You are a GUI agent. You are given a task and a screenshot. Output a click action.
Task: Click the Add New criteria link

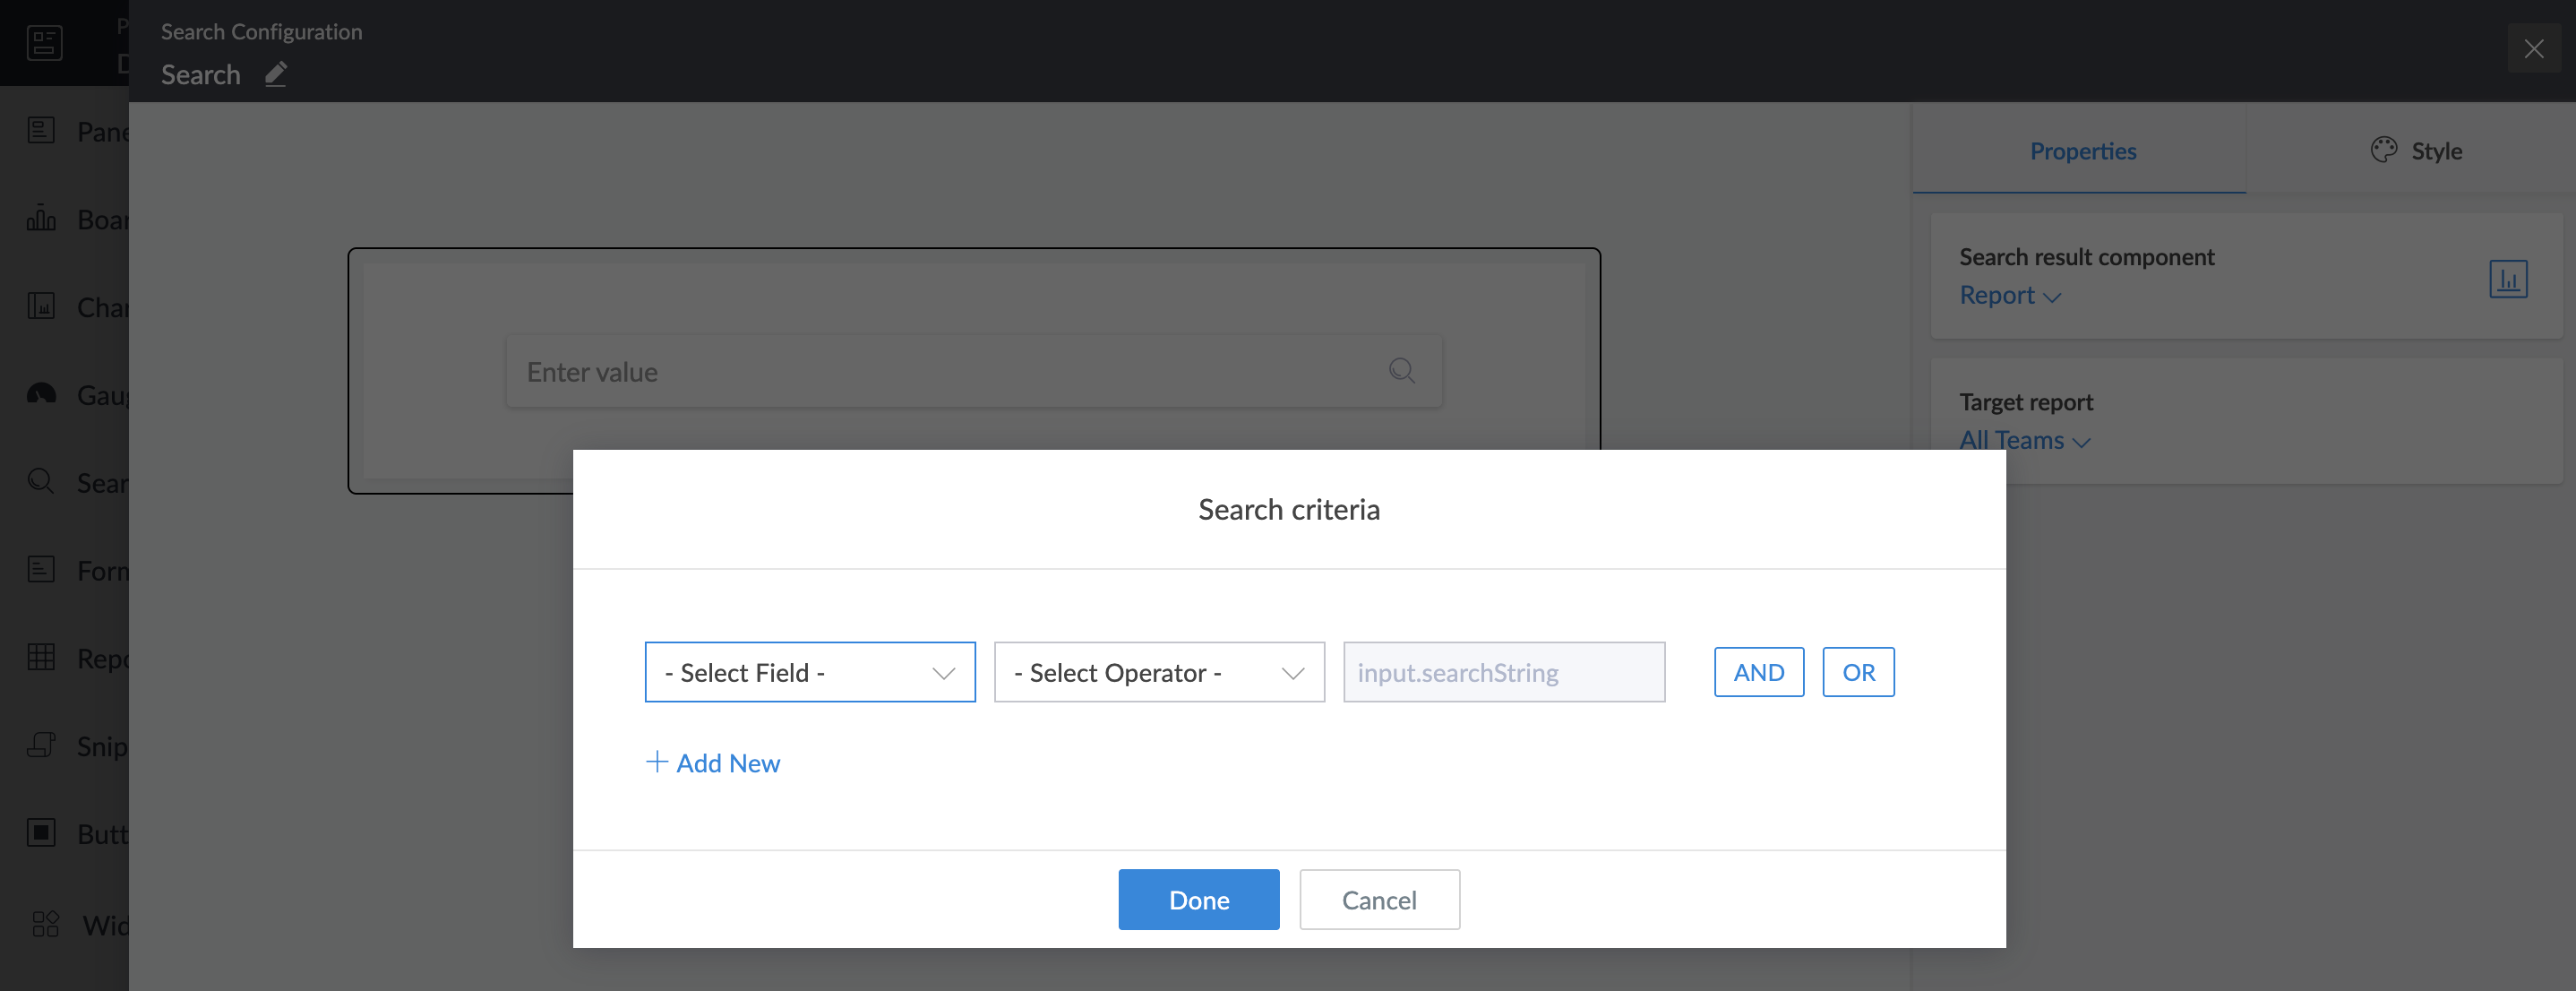tap(713, 763)
